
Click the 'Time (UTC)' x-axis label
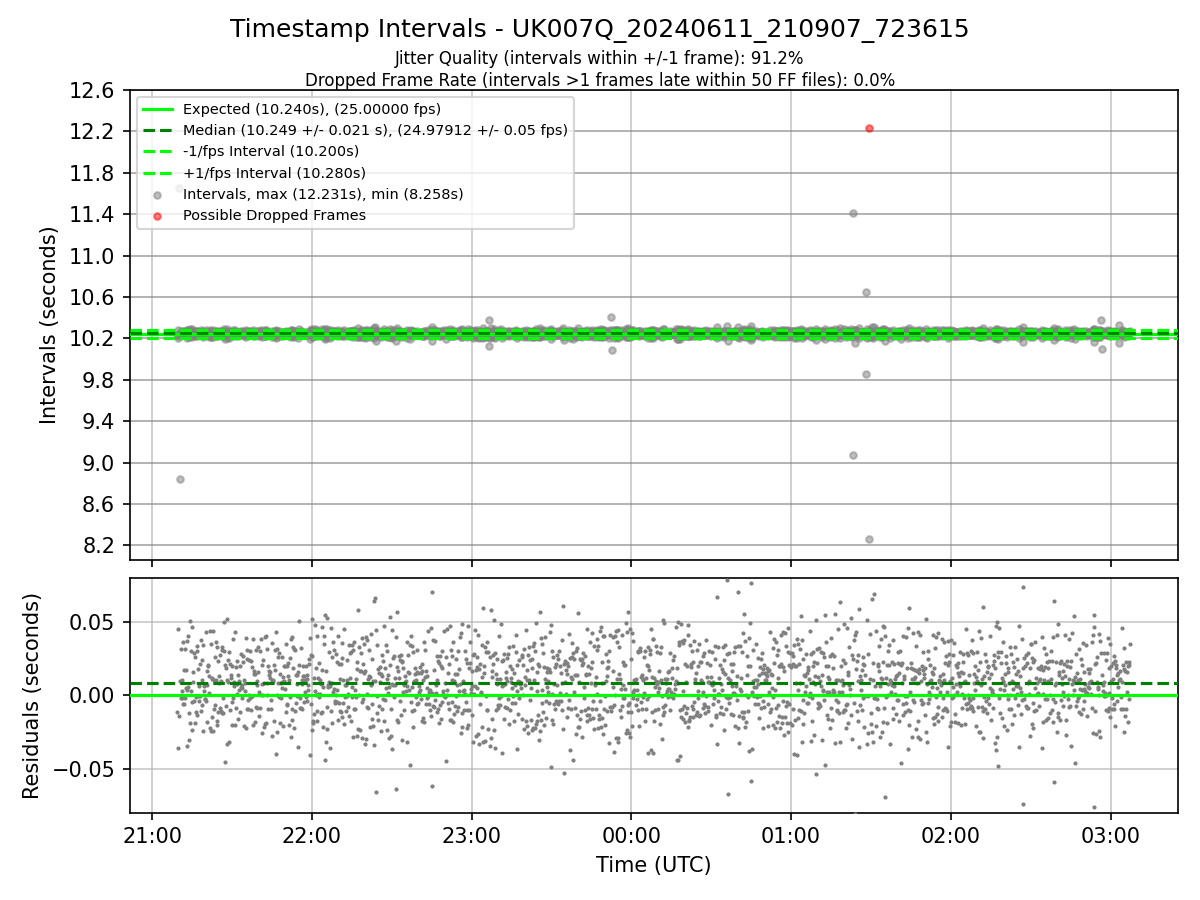(654, 865)
